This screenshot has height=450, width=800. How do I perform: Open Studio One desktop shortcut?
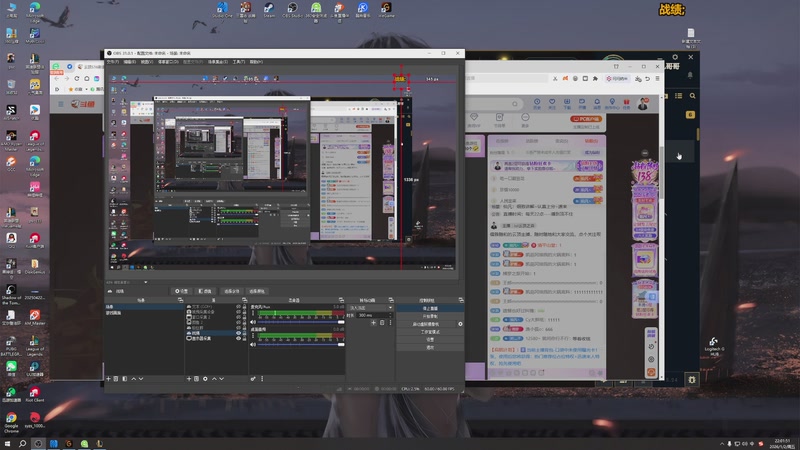click(x=222, y=10)
